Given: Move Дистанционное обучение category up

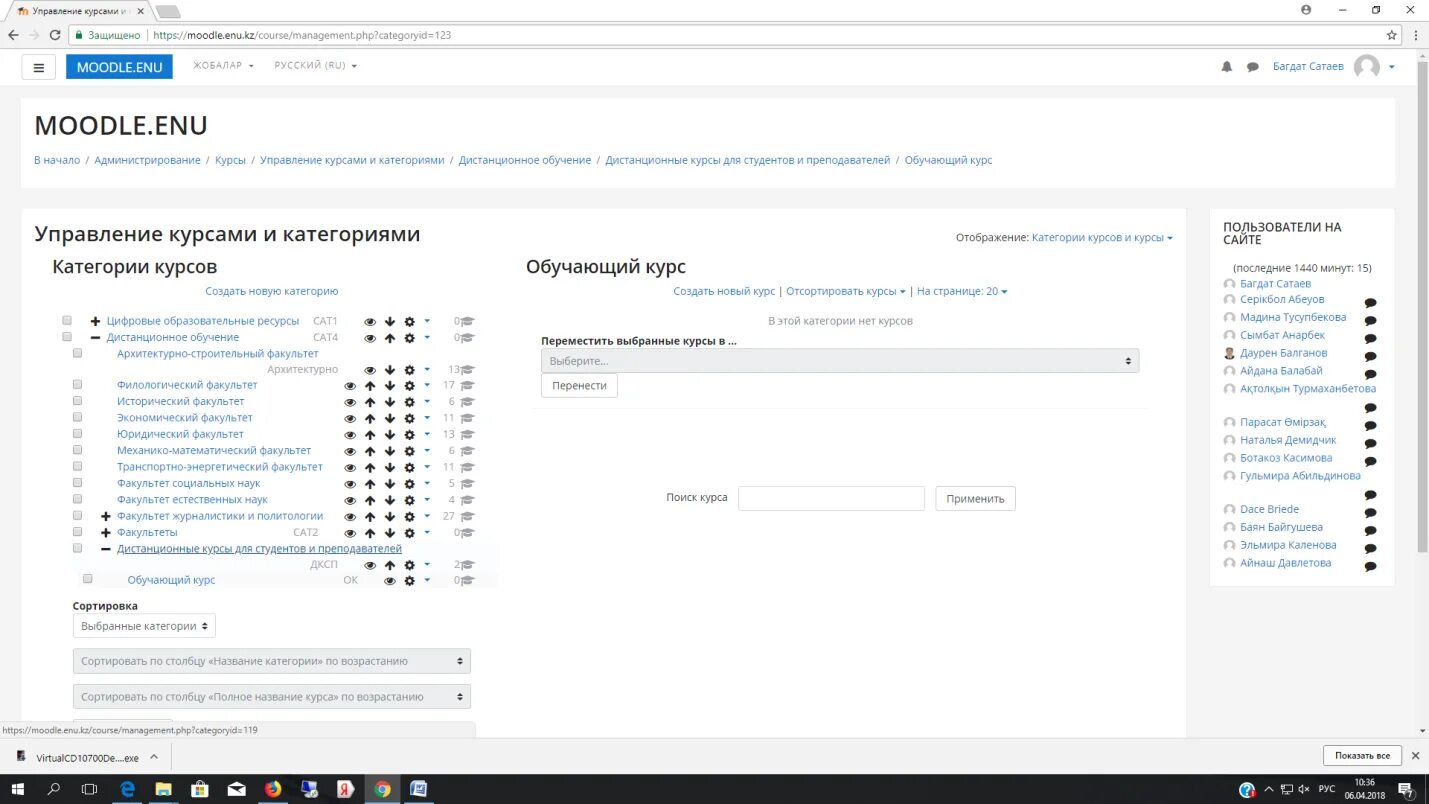Looking at the screenshot, I should [x=390, y=338].
